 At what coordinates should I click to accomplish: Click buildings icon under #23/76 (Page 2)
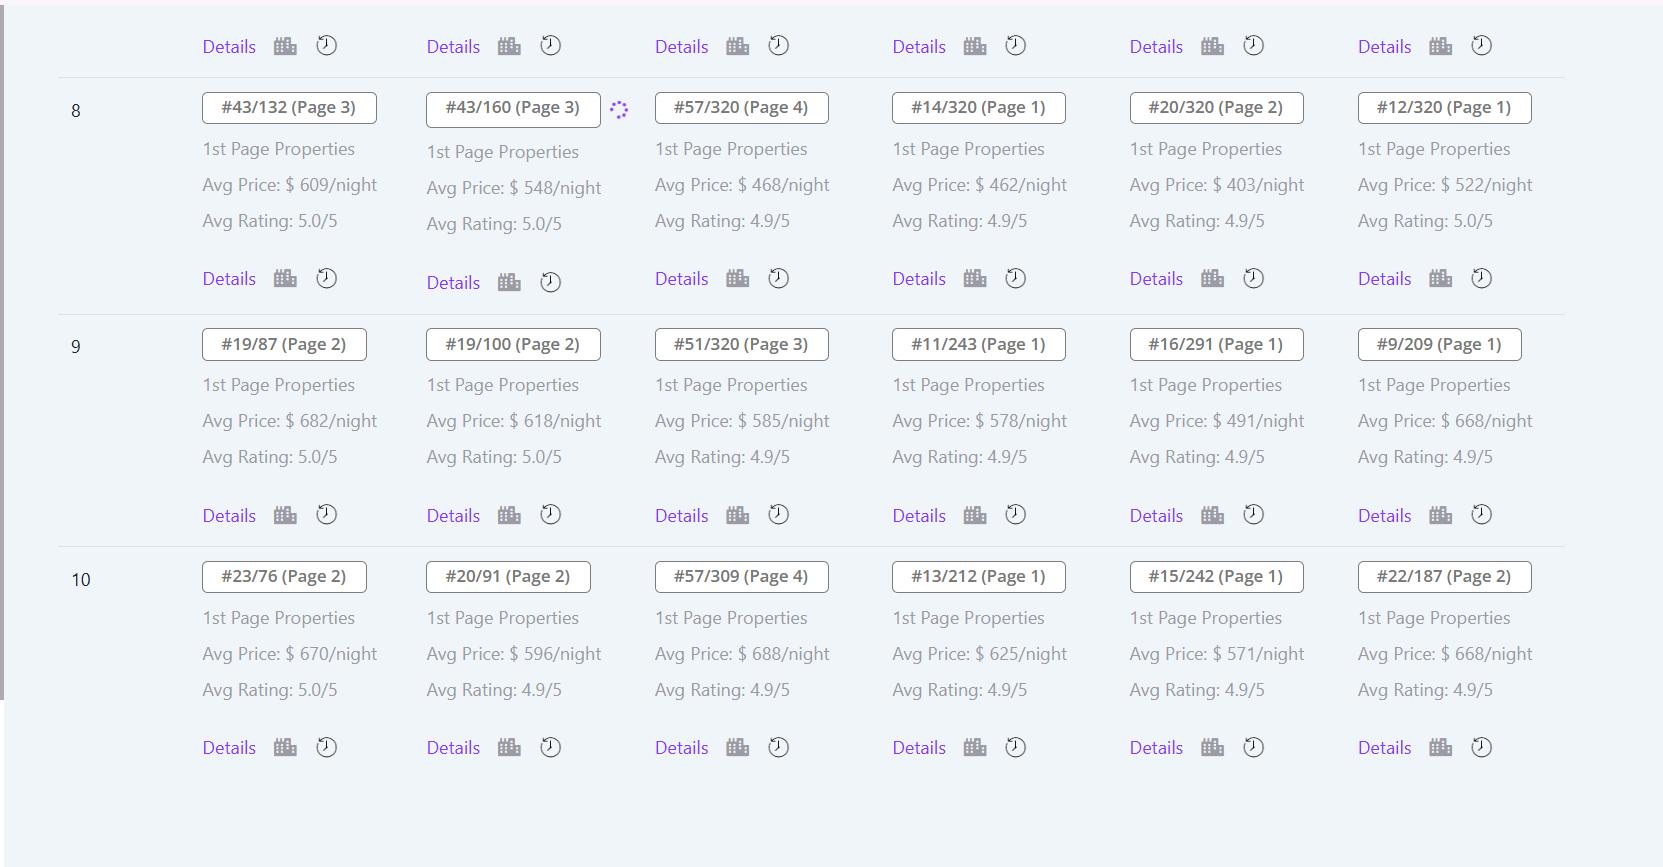[285, 747]
